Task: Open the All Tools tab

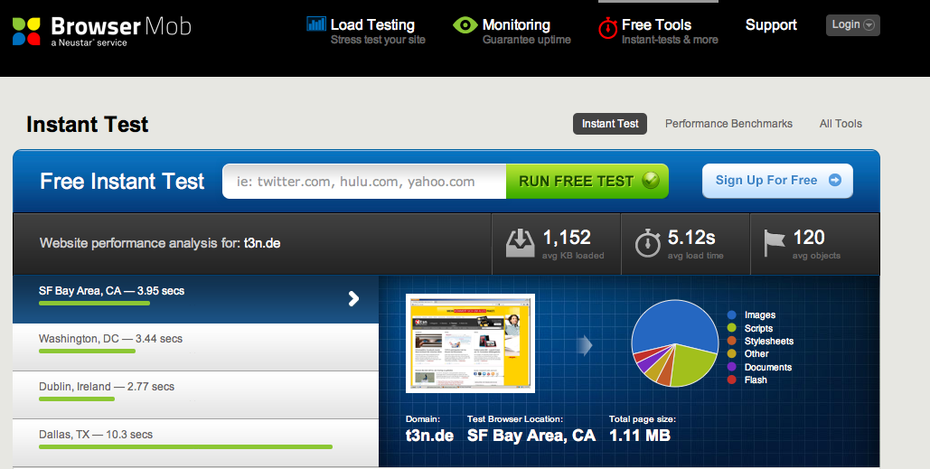Action: 840,124
